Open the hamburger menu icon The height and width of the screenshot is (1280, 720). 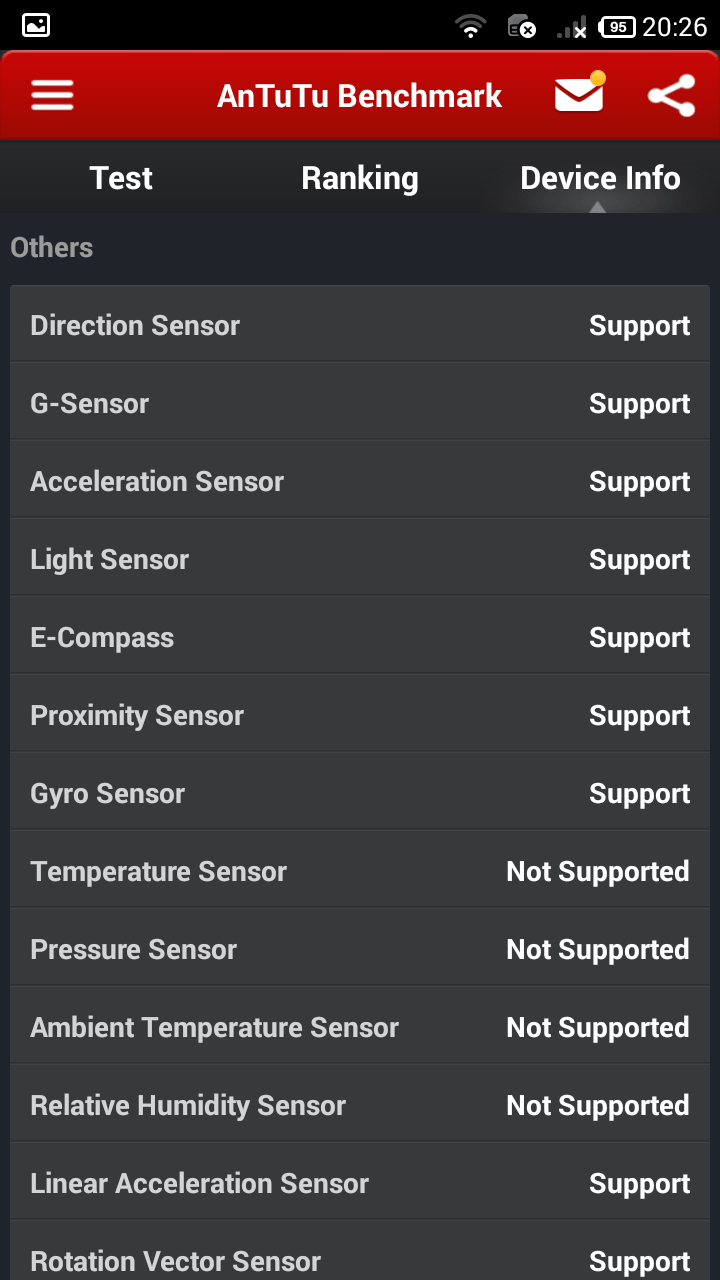coord(52,96)
